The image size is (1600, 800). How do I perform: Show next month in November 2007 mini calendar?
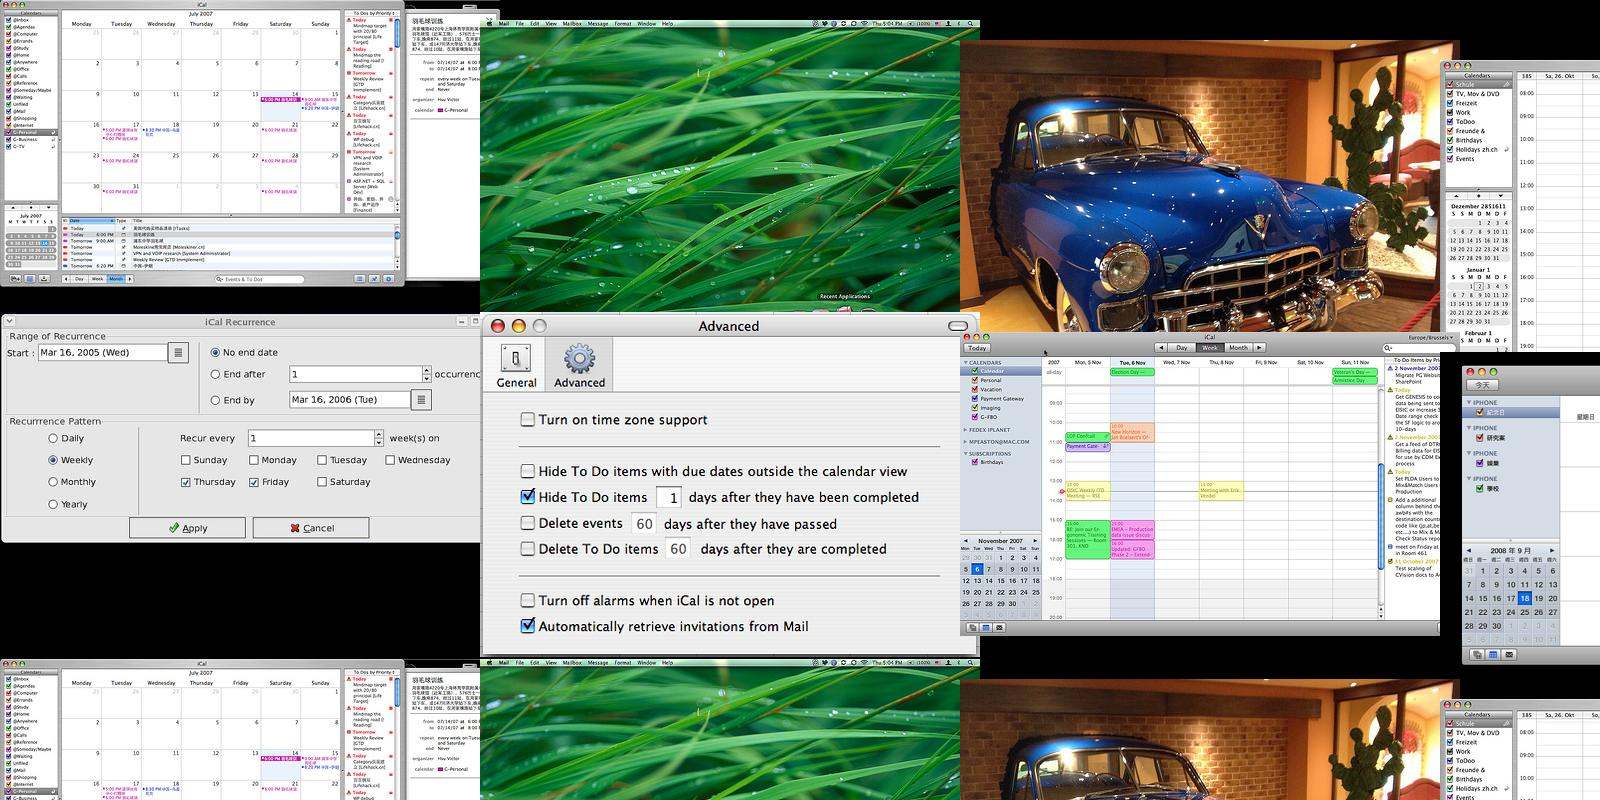(1035, 540)
